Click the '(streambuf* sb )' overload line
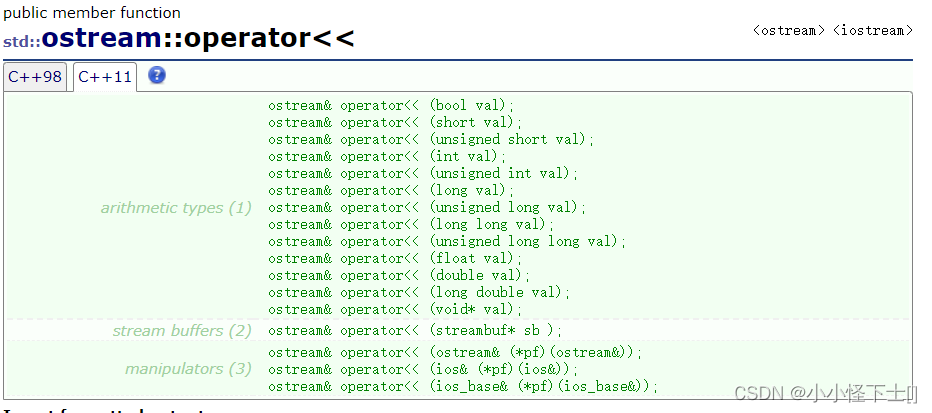Viewport: 932px width, 413px height. [415, 331]
